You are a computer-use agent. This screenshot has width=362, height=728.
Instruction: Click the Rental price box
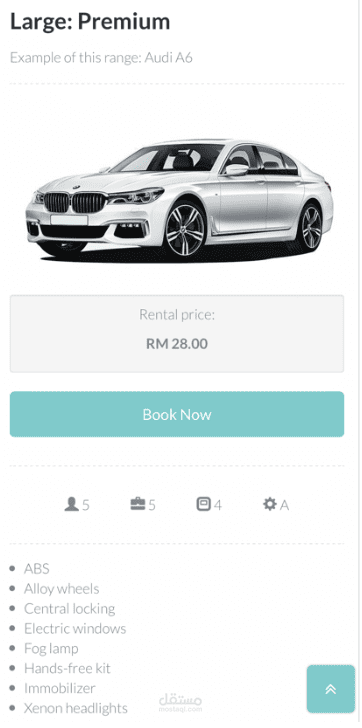[177, 333]
